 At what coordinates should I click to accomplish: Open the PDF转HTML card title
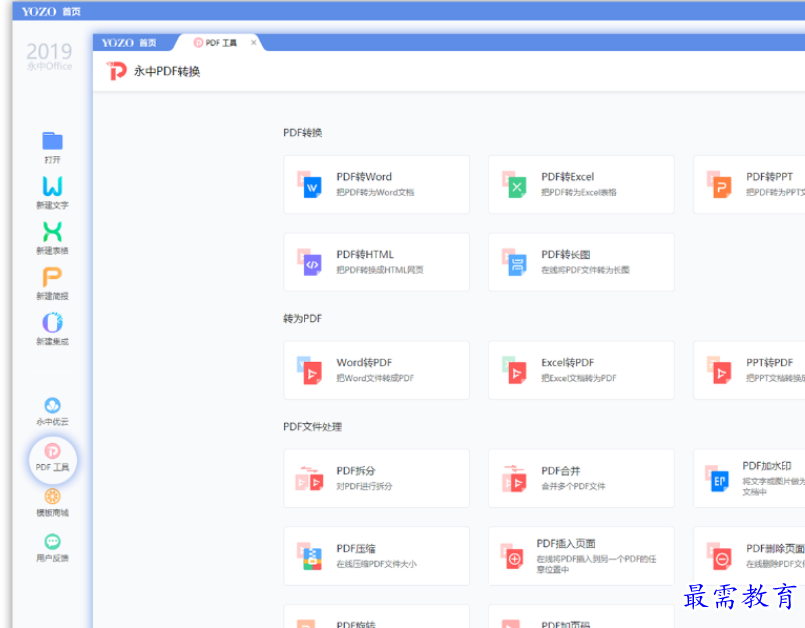(x=365, y=254)
